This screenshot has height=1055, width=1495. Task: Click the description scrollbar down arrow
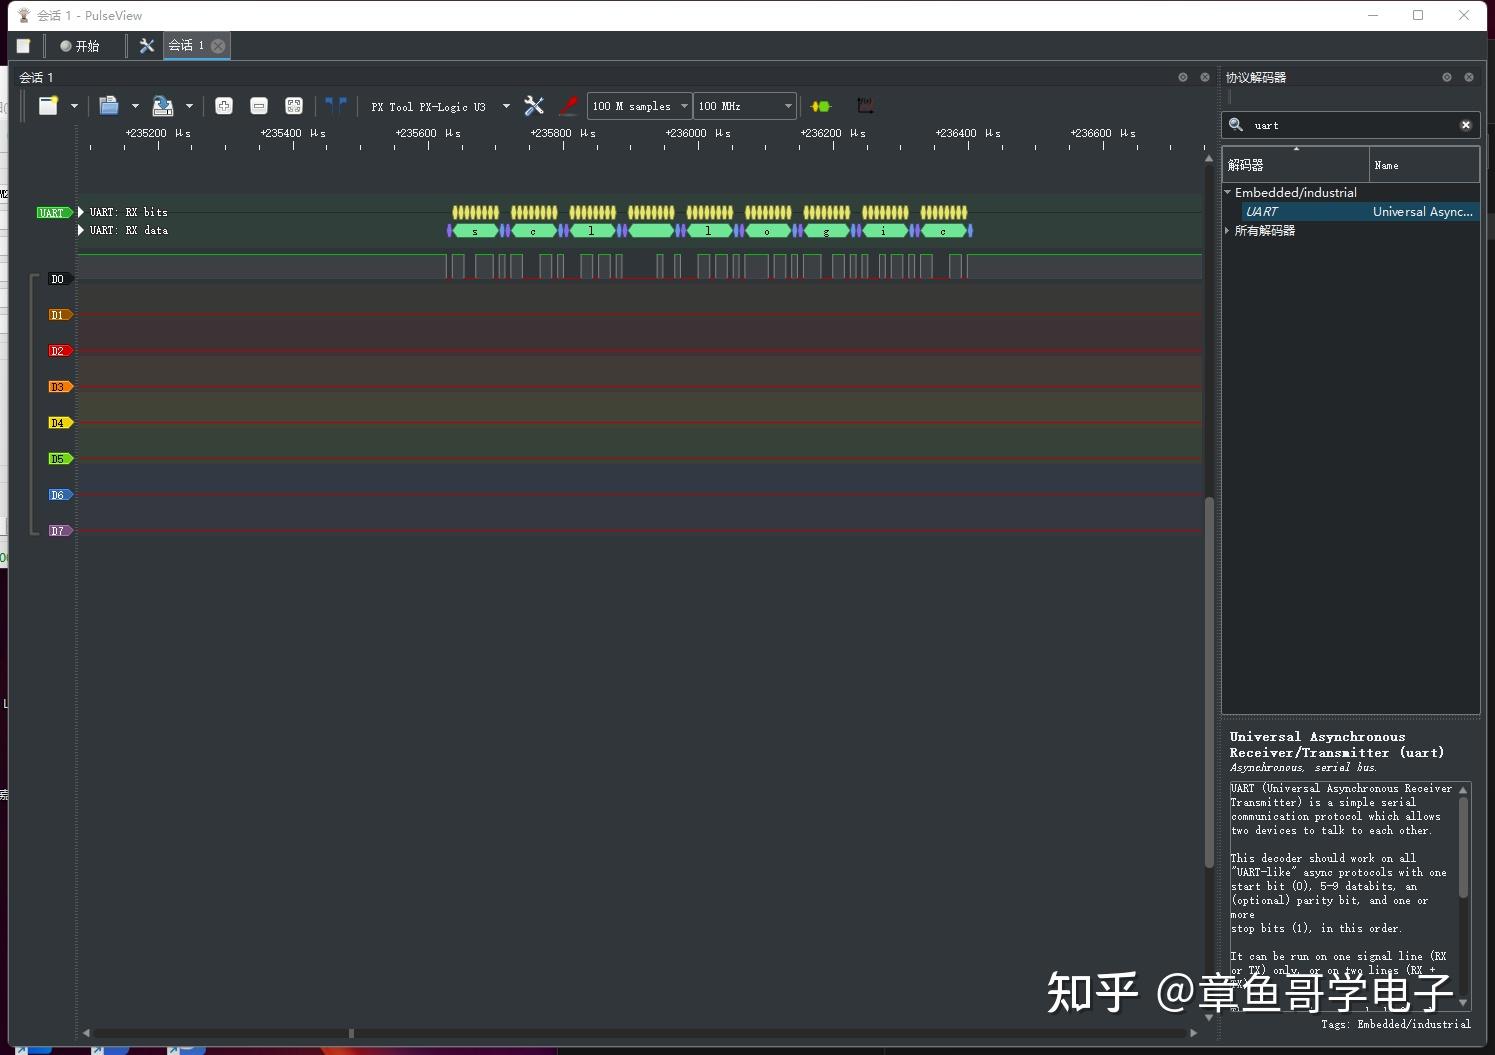[x=1463, y=1003]
